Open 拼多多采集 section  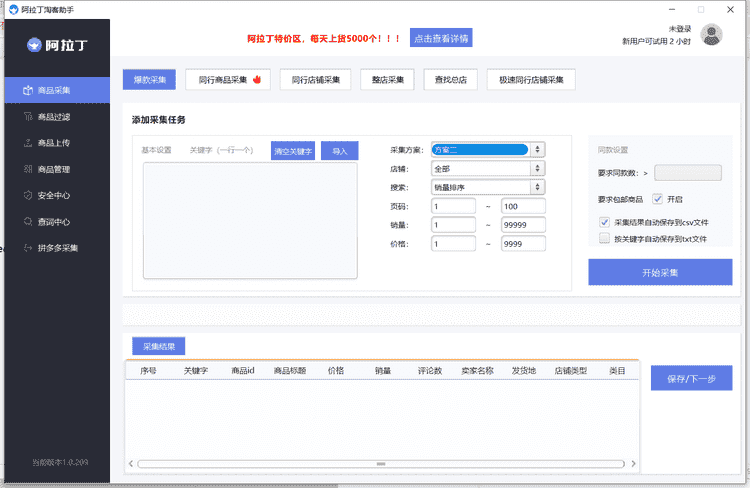pos(57,248)
